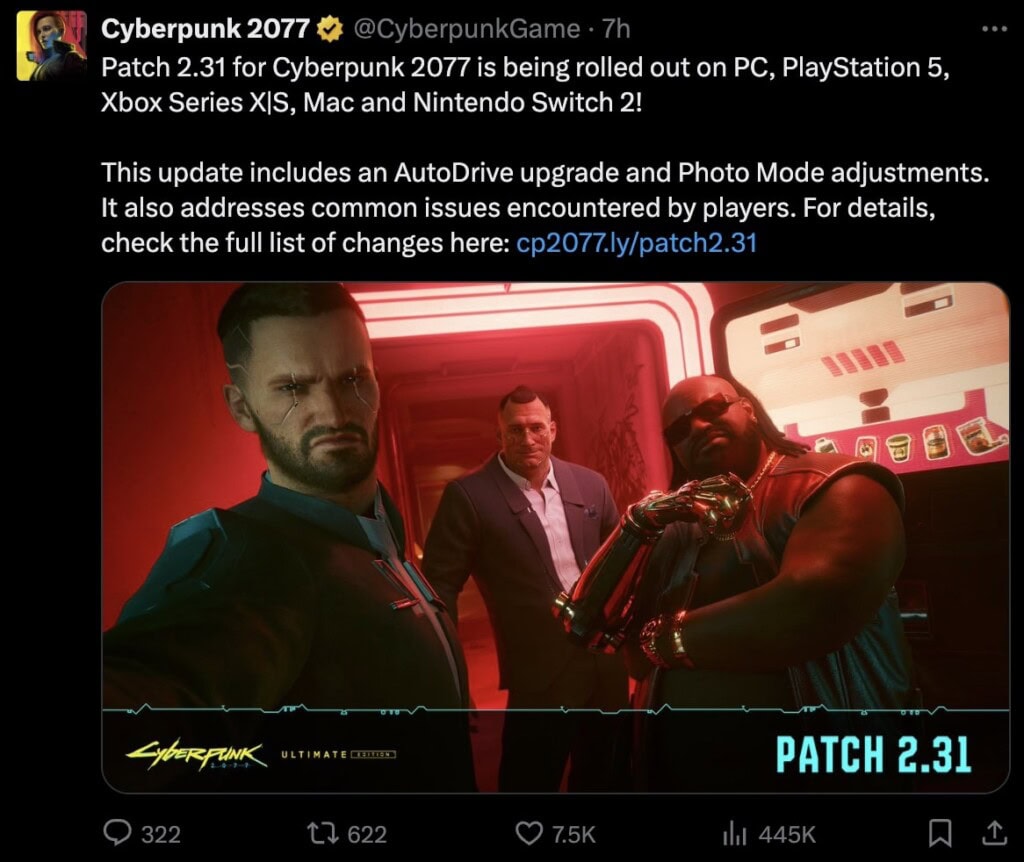Like the tweet with the heart icon
Viewport: 1024px width, 862px height.
(528, 833)
